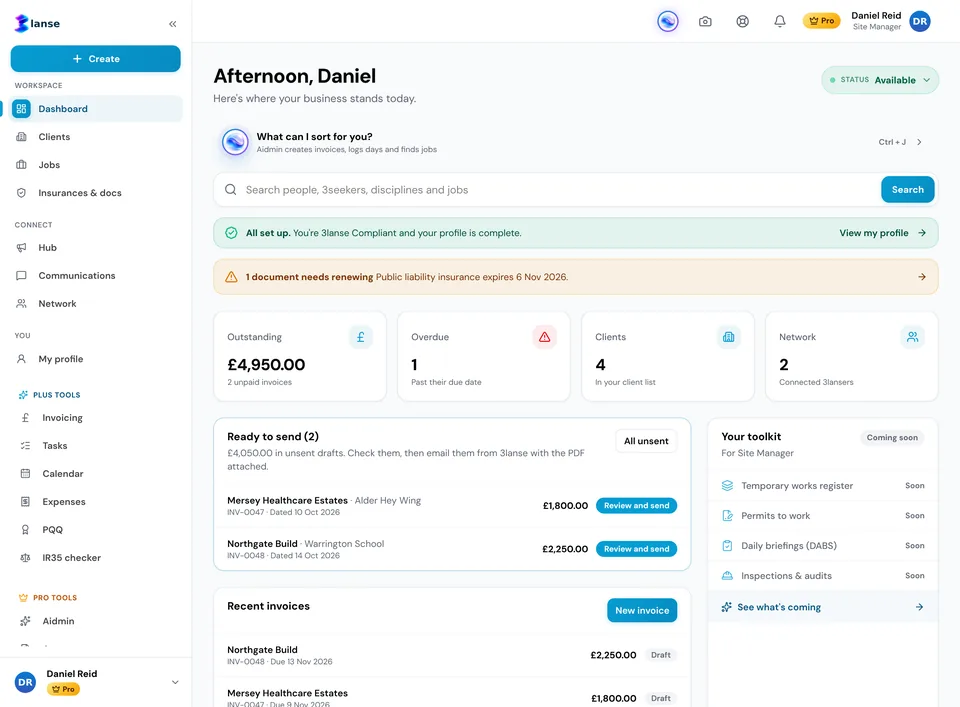Review and send Northgate Build invoice
Viewport: 960px width, 707px height.
click(x=636, y=549)
